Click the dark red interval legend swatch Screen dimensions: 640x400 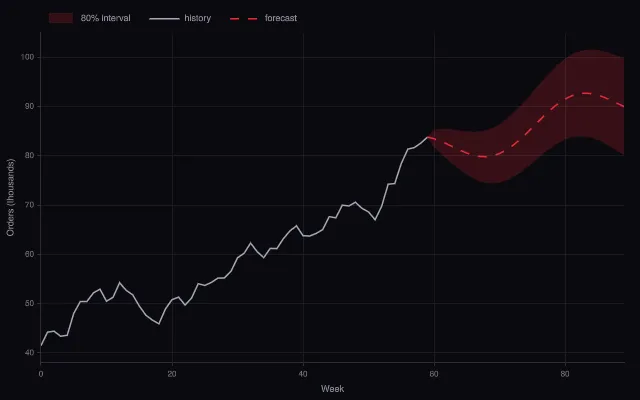click(x=61, y=18)
